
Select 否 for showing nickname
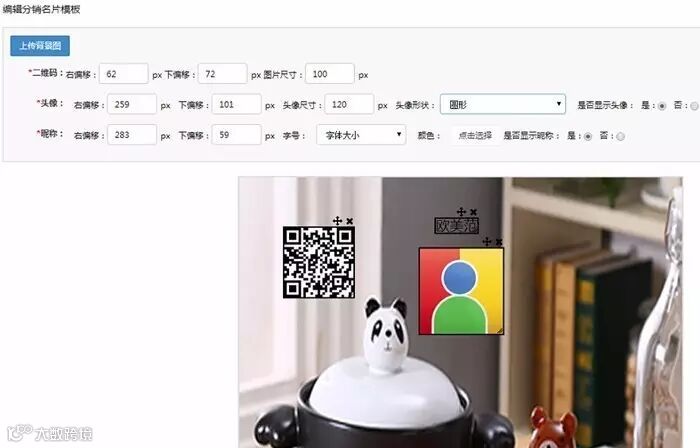click(621, 137)
